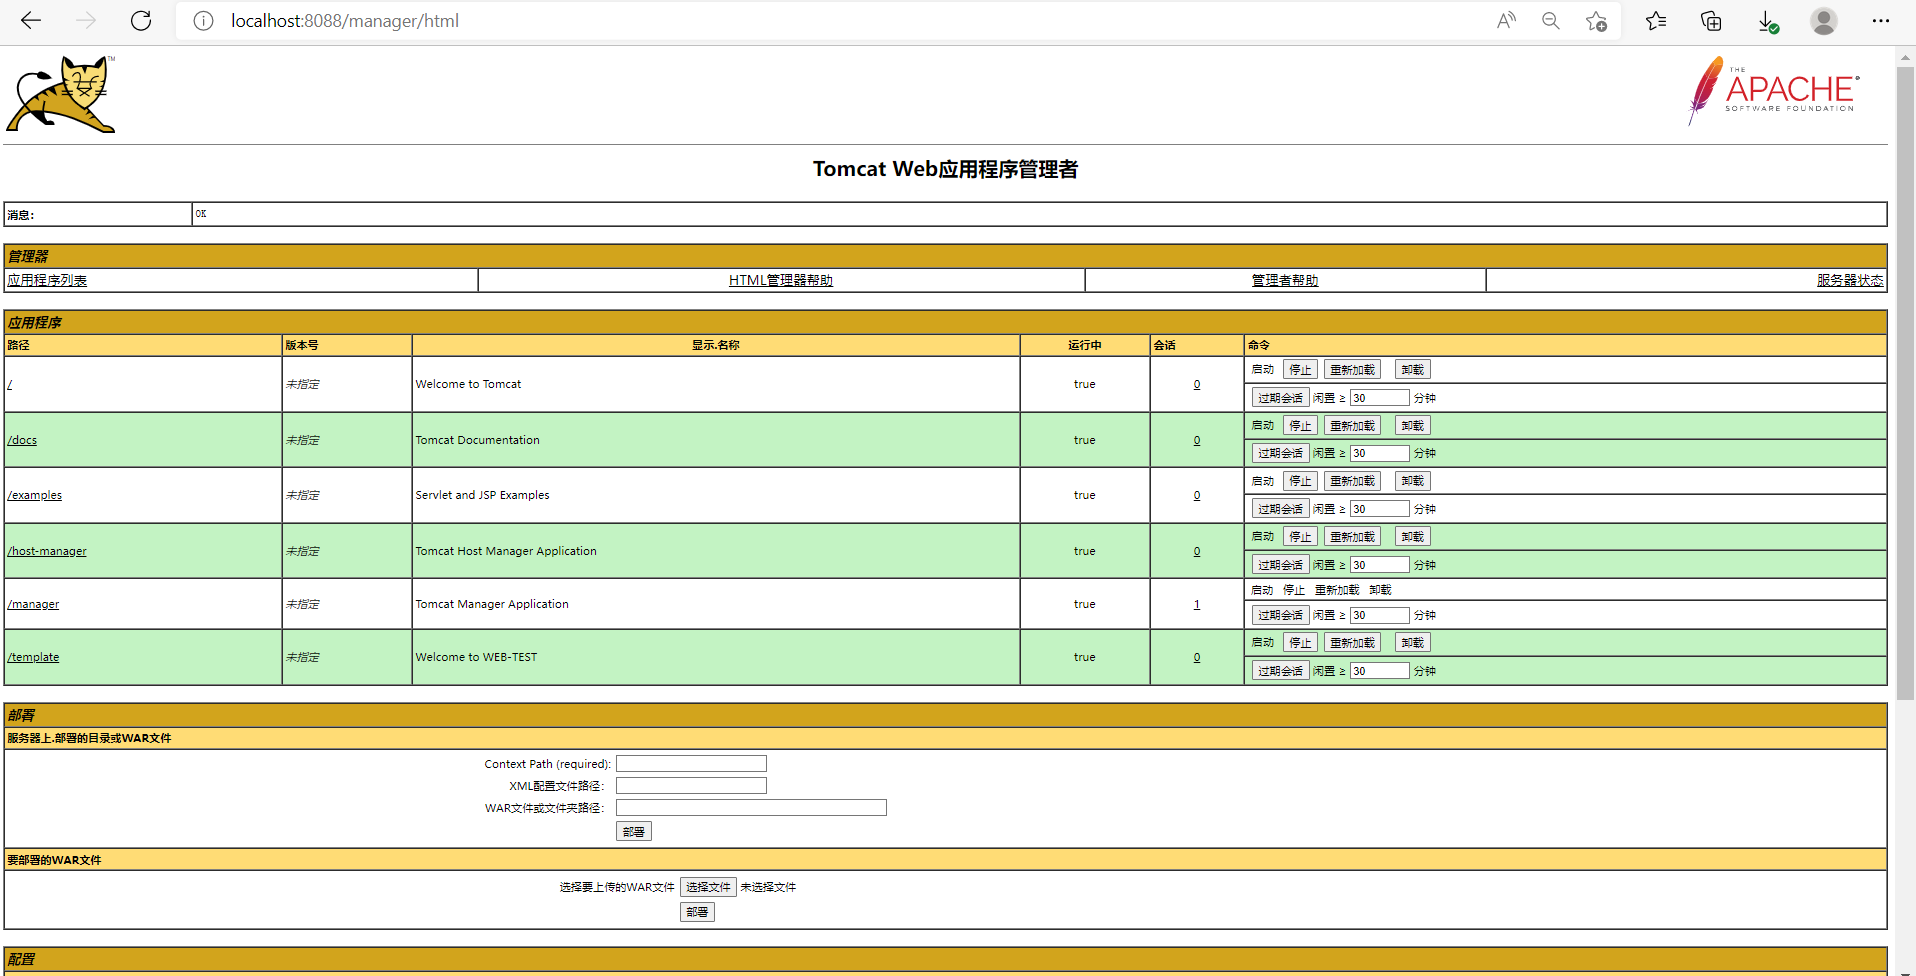Click idle minutes field for /examples

1379,509
